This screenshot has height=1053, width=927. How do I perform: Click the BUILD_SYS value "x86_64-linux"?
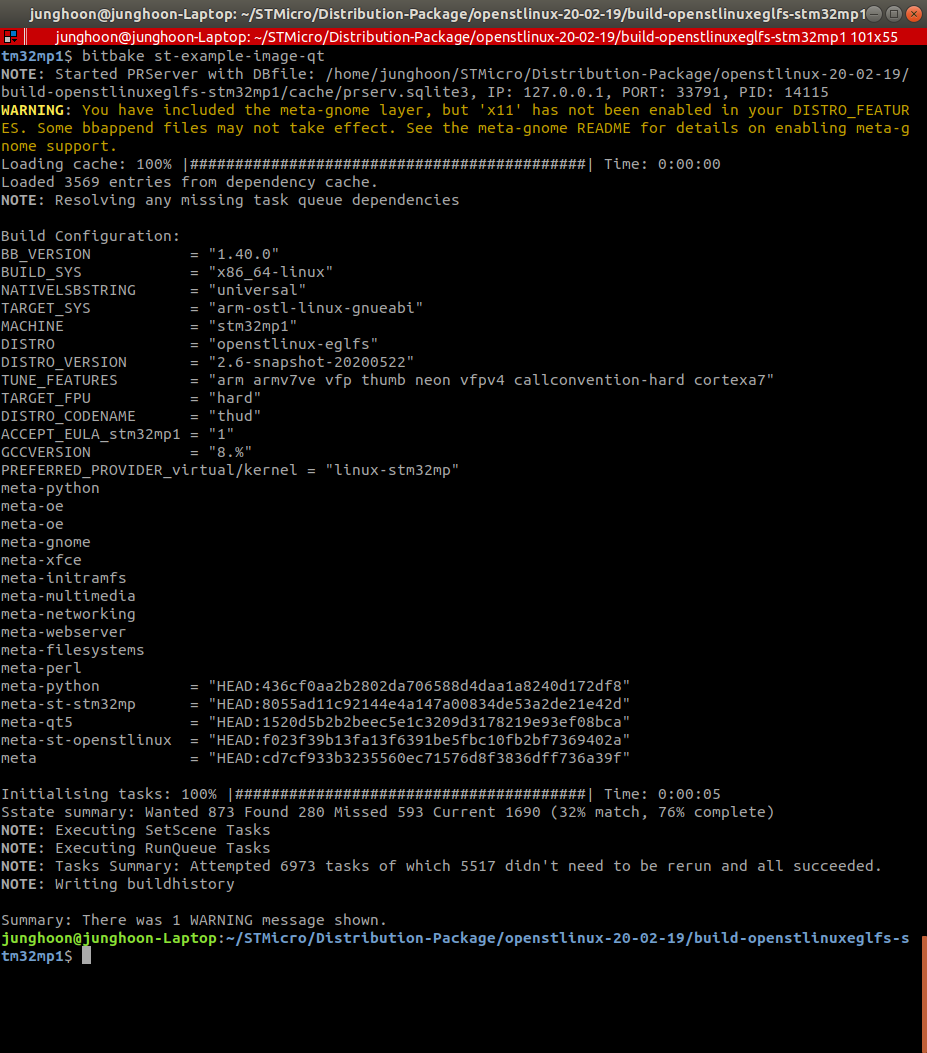(271, 272)
